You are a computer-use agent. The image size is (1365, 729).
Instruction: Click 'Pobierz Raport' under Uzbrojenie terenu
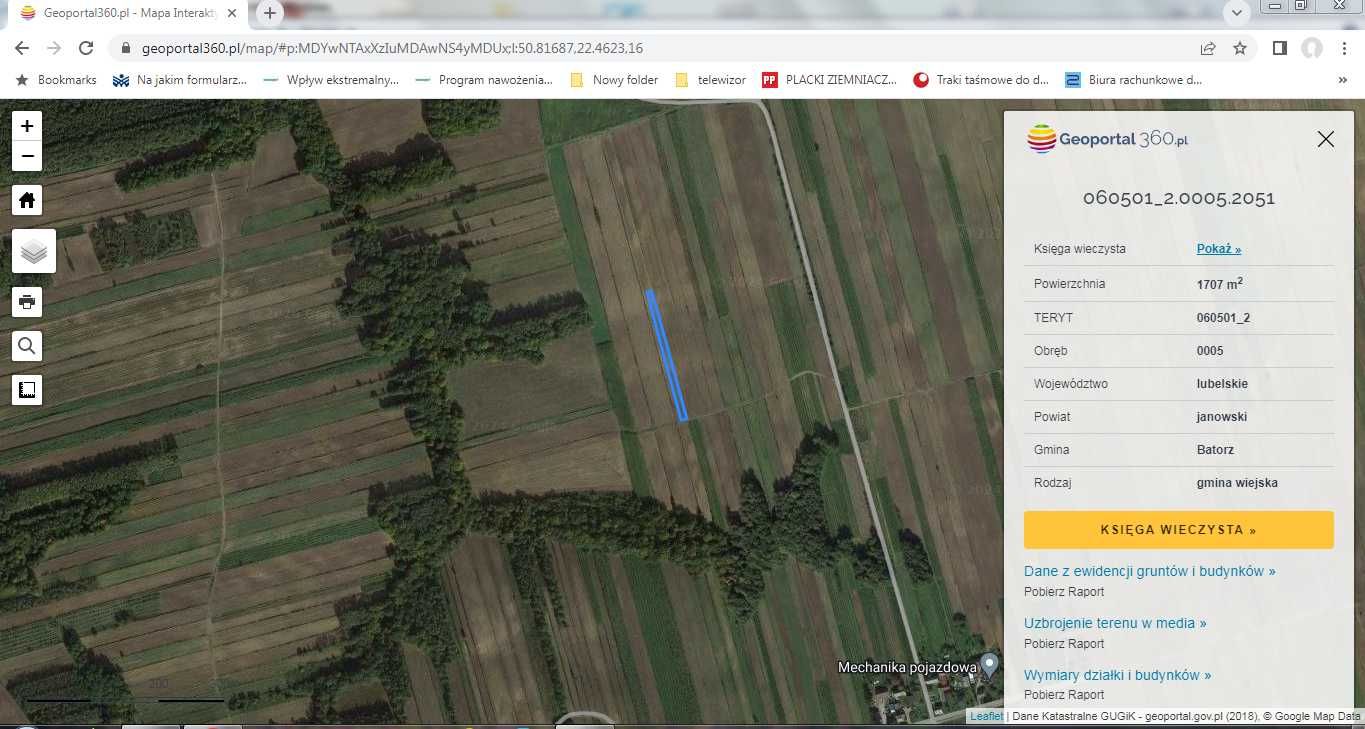pos(1064,643)
